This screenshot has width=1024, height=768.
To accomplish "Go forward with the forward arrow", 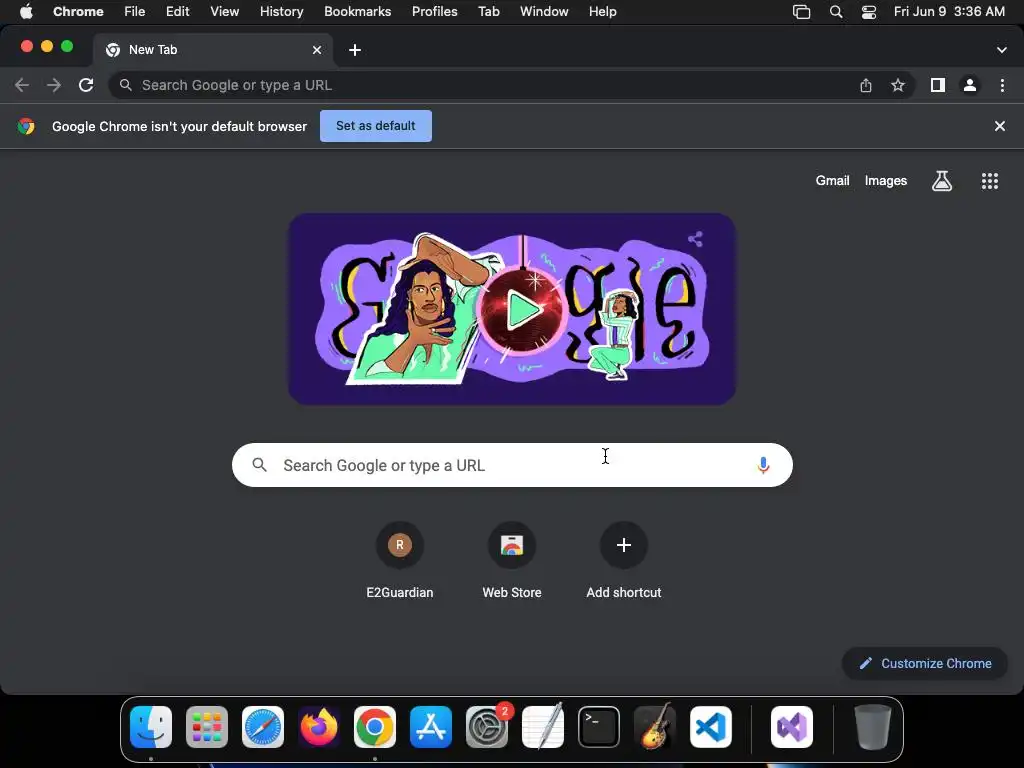I will point(54,85).
